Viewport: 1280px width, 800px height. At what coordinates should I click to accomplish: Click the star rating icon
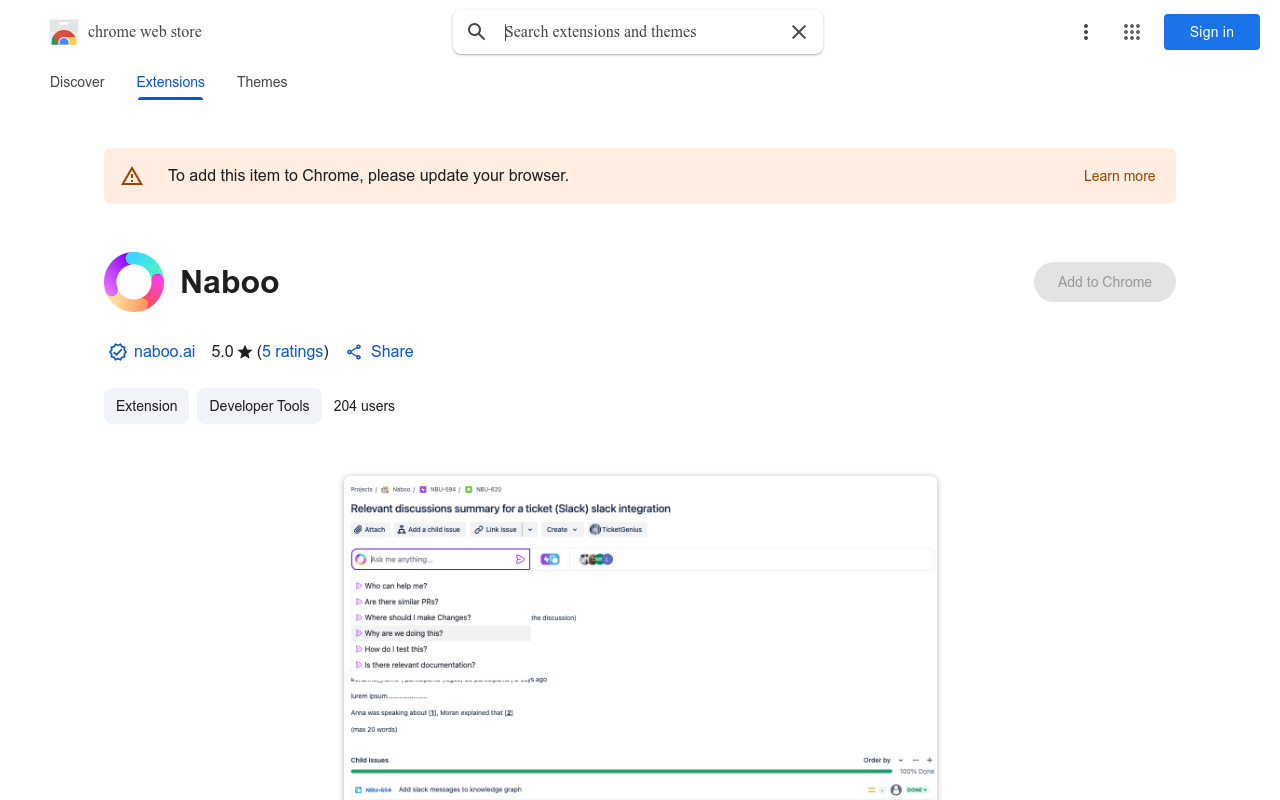245,352
